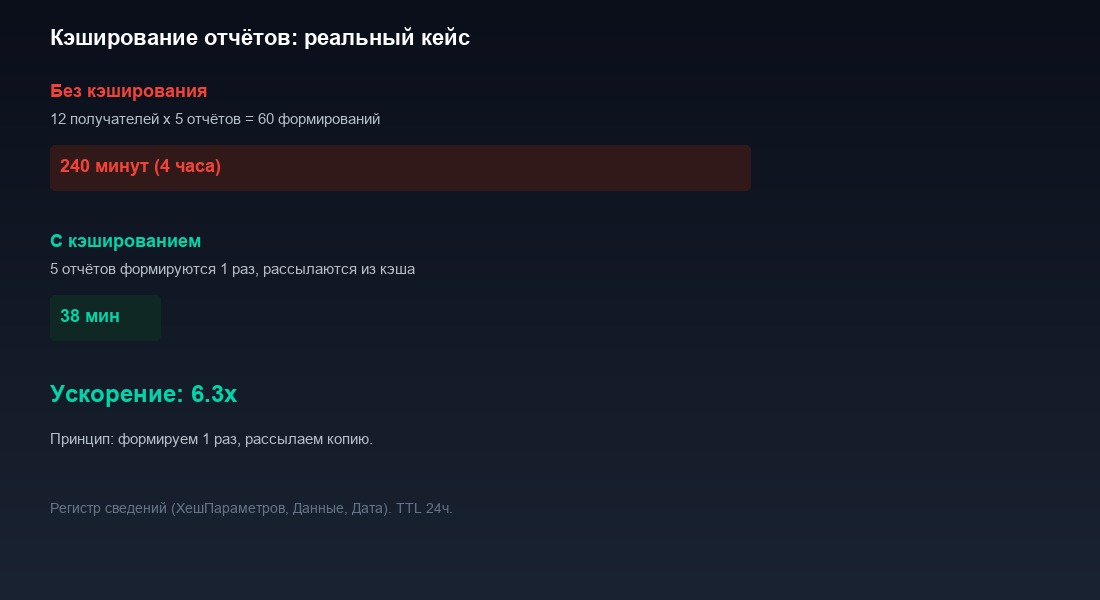
Task: Click the footer words "Регистр сведений"
Action: pyautogui.click(x=109, y=508)
